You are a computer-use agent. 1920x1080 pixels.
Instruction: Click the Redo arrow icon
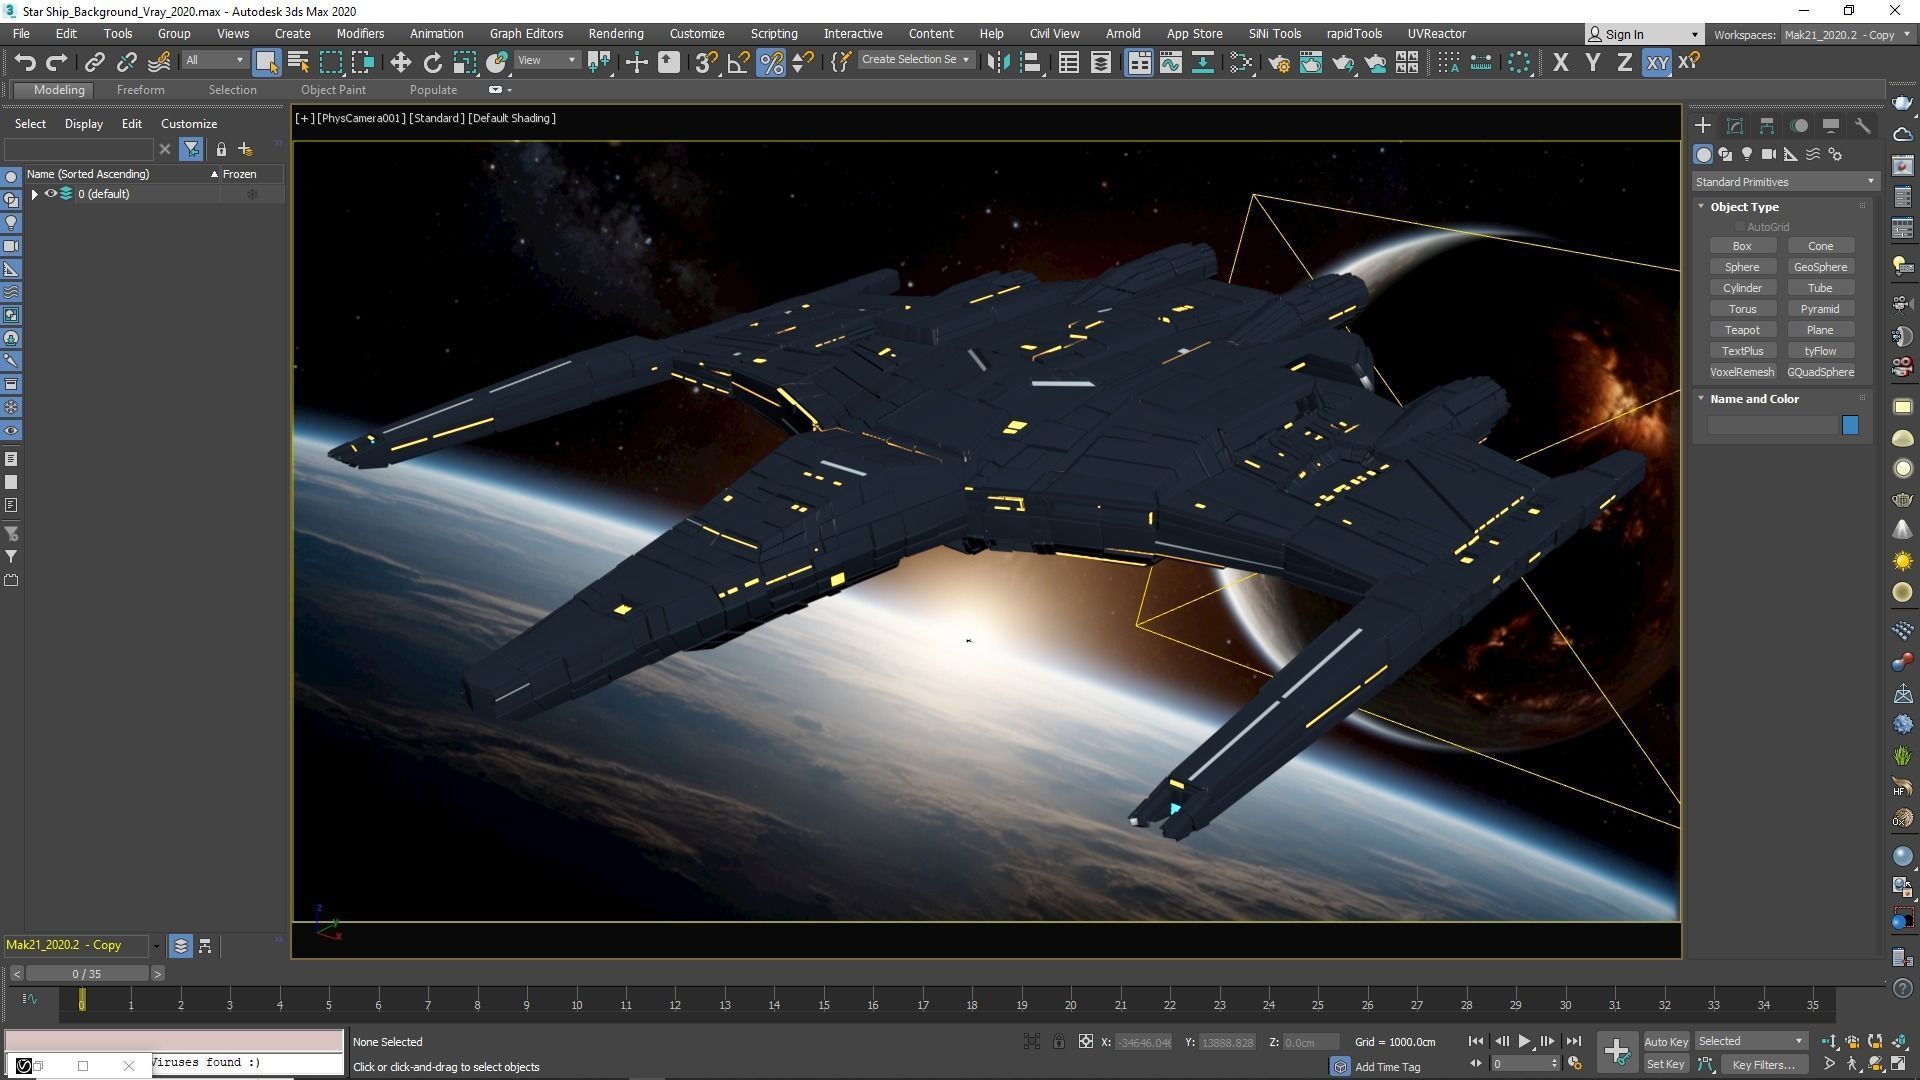pos(57,62)
